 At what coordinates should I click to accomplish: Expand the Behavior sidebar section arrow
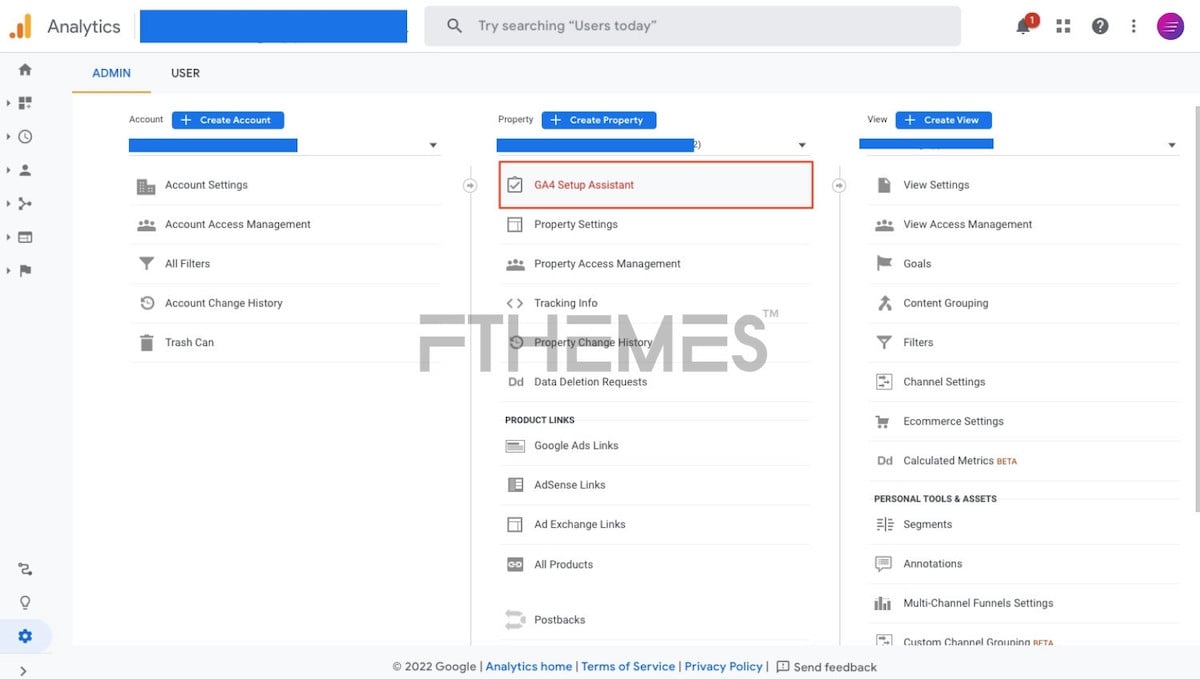8,237
